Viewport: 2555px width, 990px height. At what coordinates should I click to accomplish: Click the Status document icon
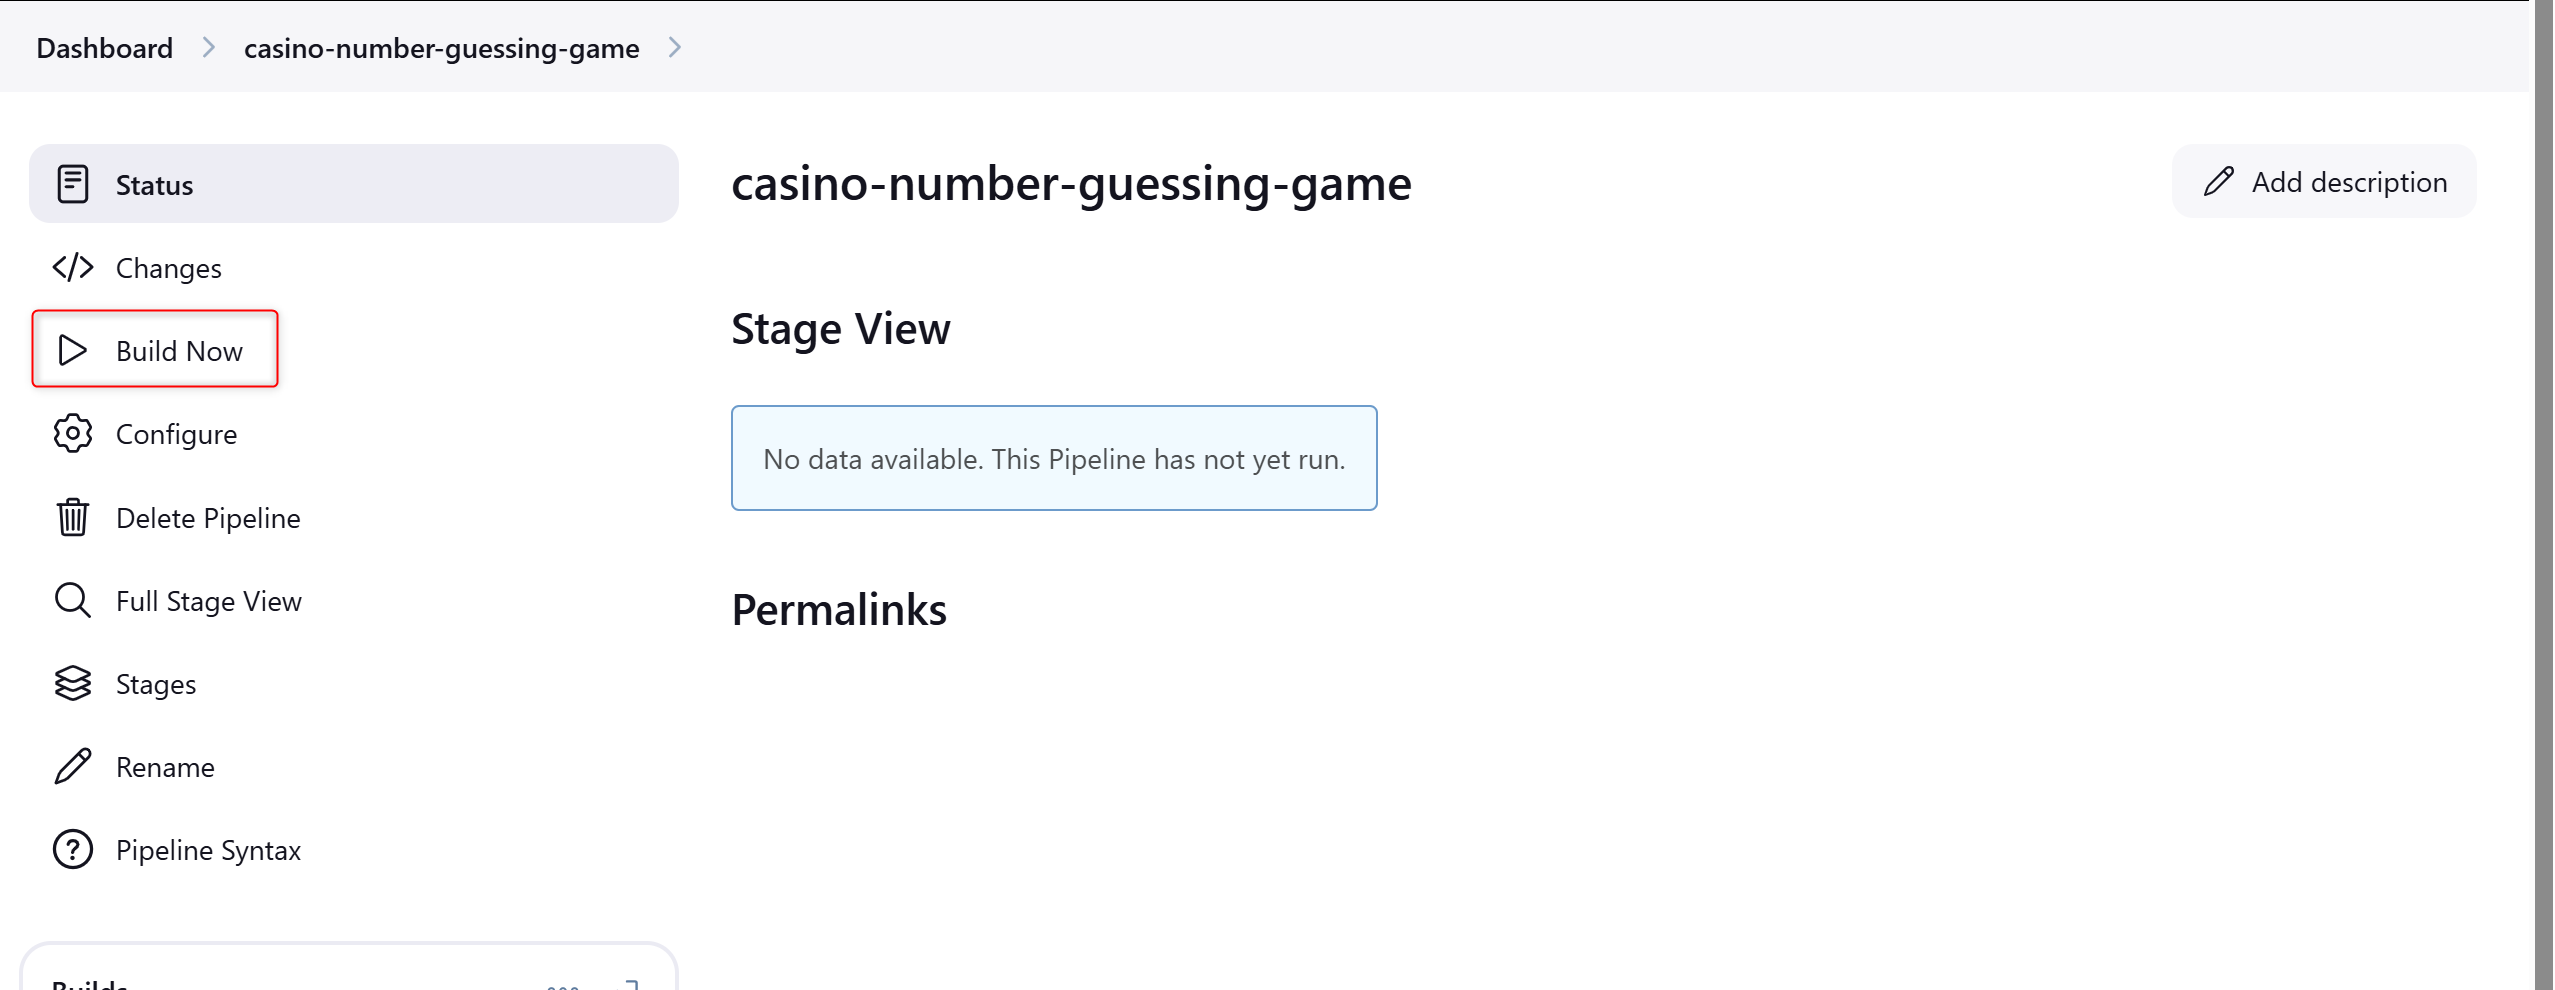(73, 184)
